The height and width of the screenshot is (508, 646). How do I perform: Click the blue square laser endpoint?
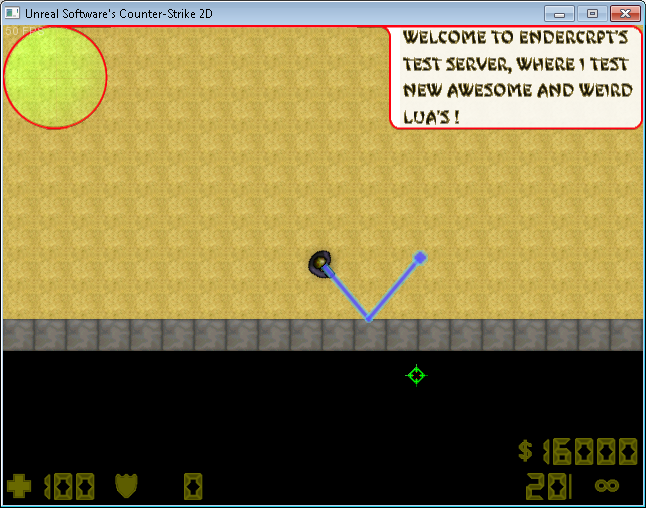(420, 258)
